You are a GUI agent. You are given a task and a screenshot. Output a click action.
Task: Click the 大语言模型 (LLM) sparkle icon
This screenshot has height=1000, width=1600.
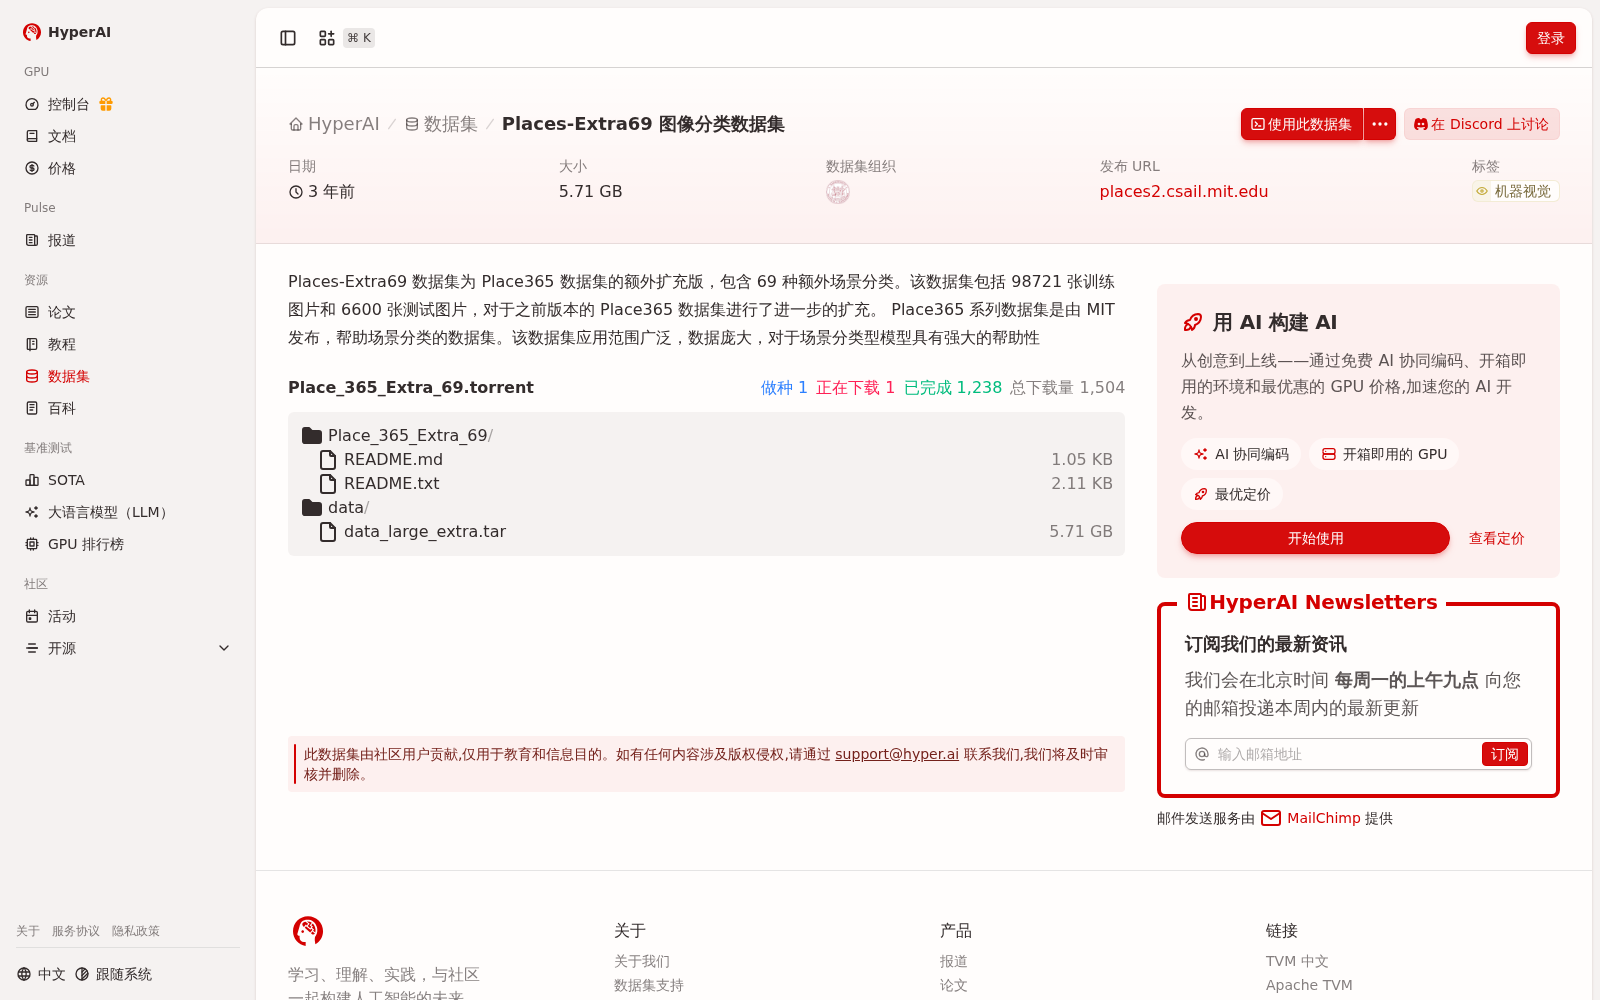tap(32, 512)
